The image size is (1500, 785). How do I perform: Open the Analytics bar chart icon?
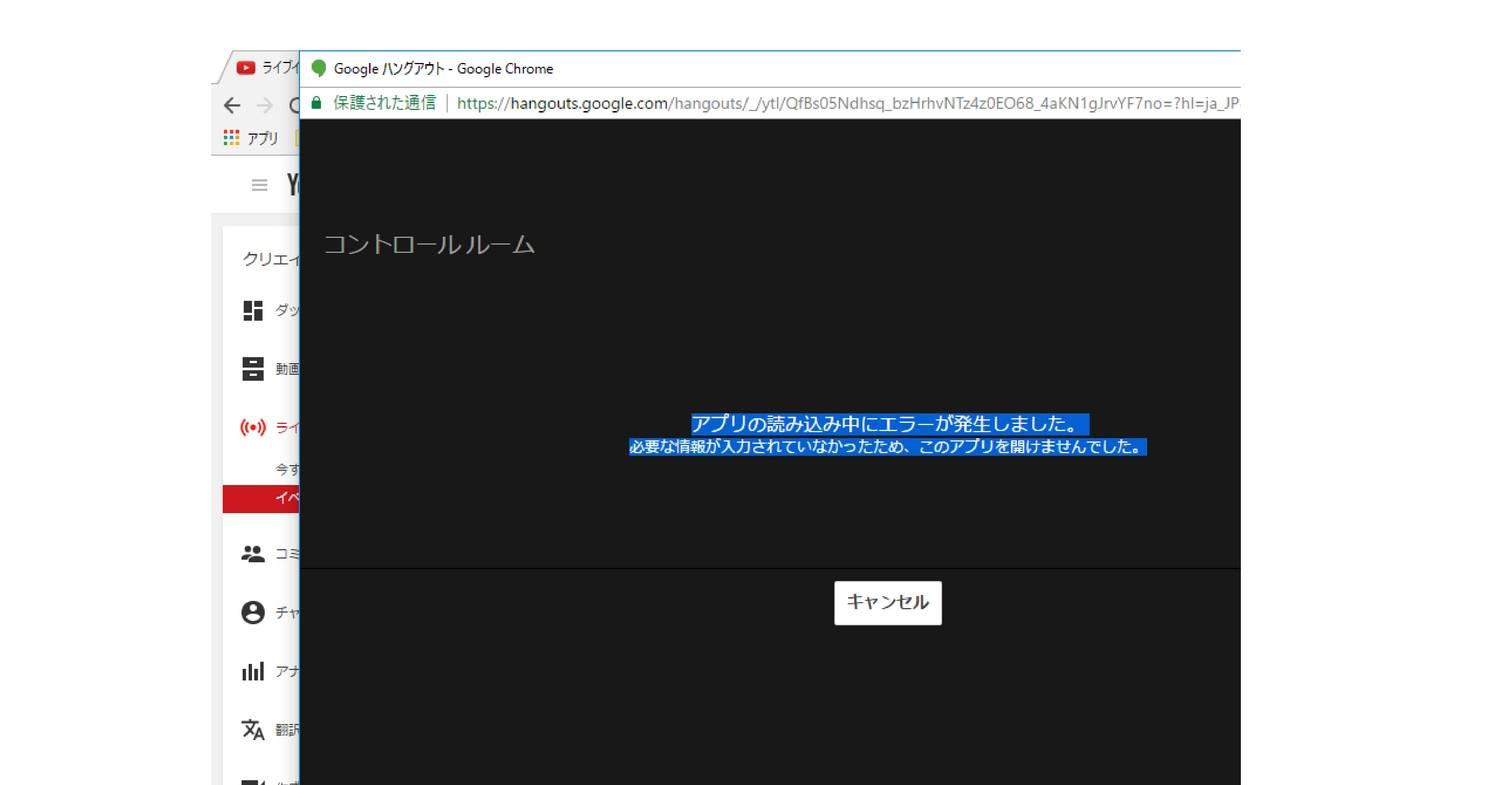tap(253, 671)
